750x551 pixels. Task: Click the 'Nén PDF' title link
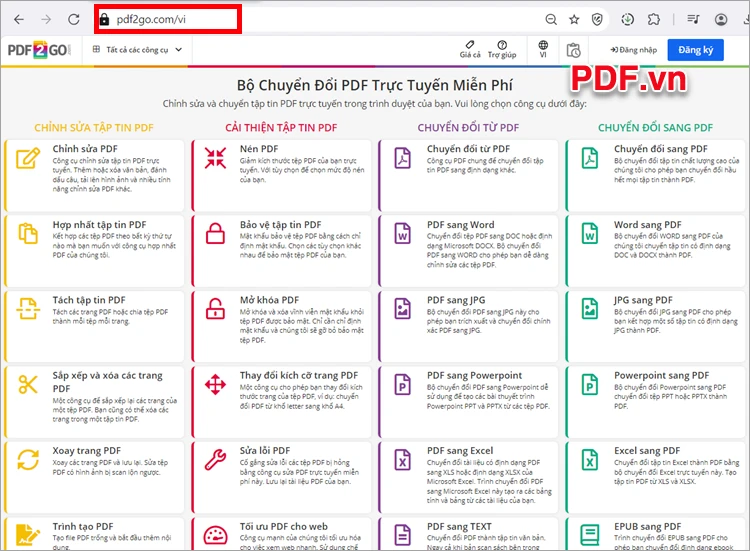point(259,149)
